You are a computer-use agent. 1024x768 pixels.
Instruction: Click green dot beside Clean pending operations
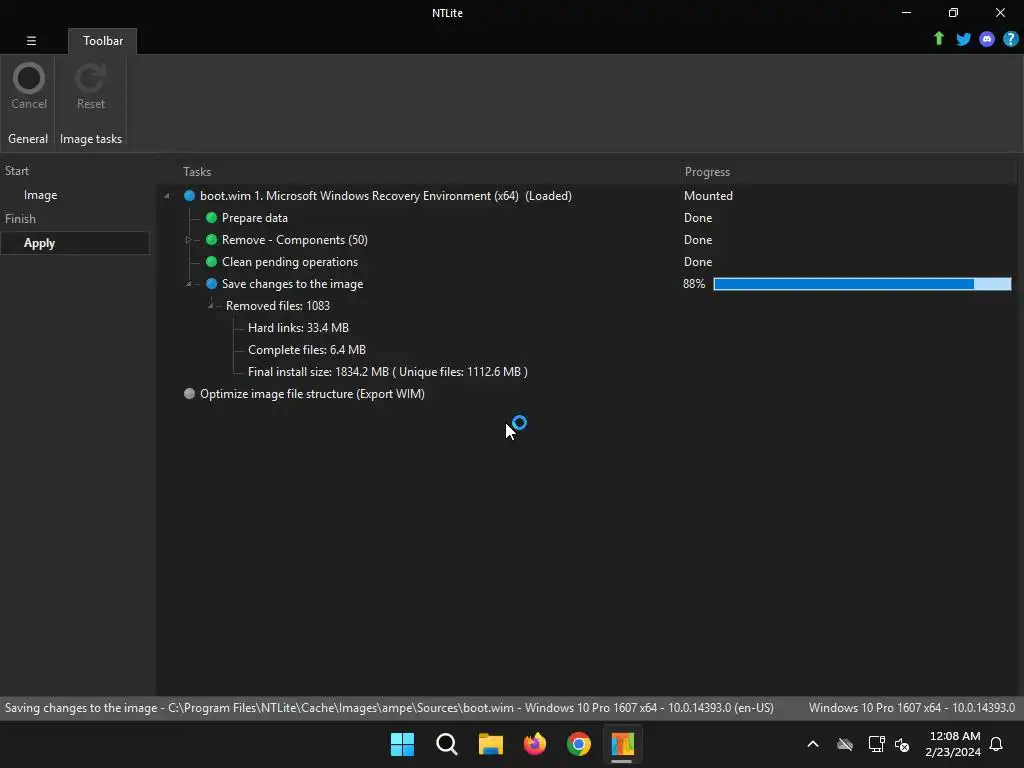(x=211, y=262)
